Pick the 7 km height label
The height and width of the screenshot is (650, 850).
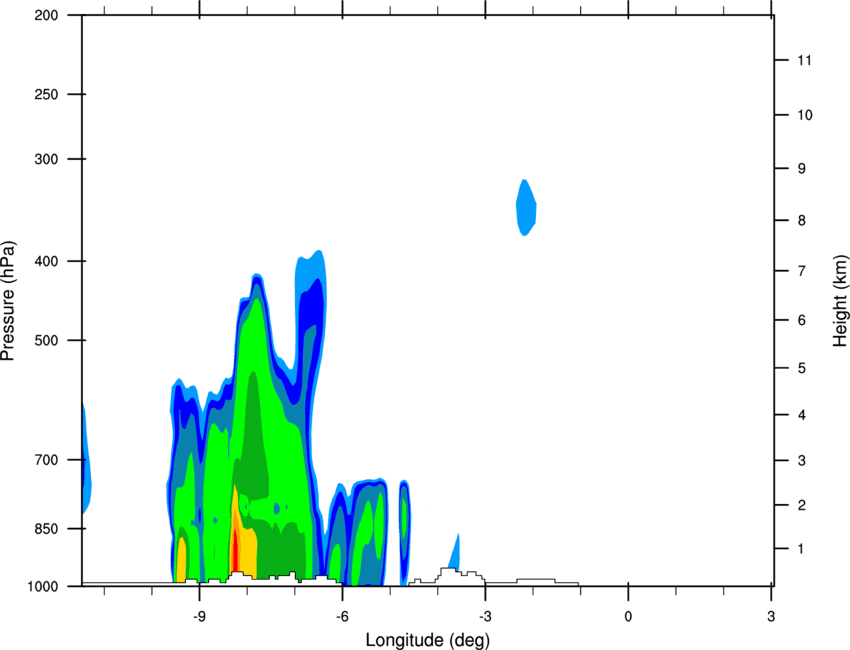802,271
